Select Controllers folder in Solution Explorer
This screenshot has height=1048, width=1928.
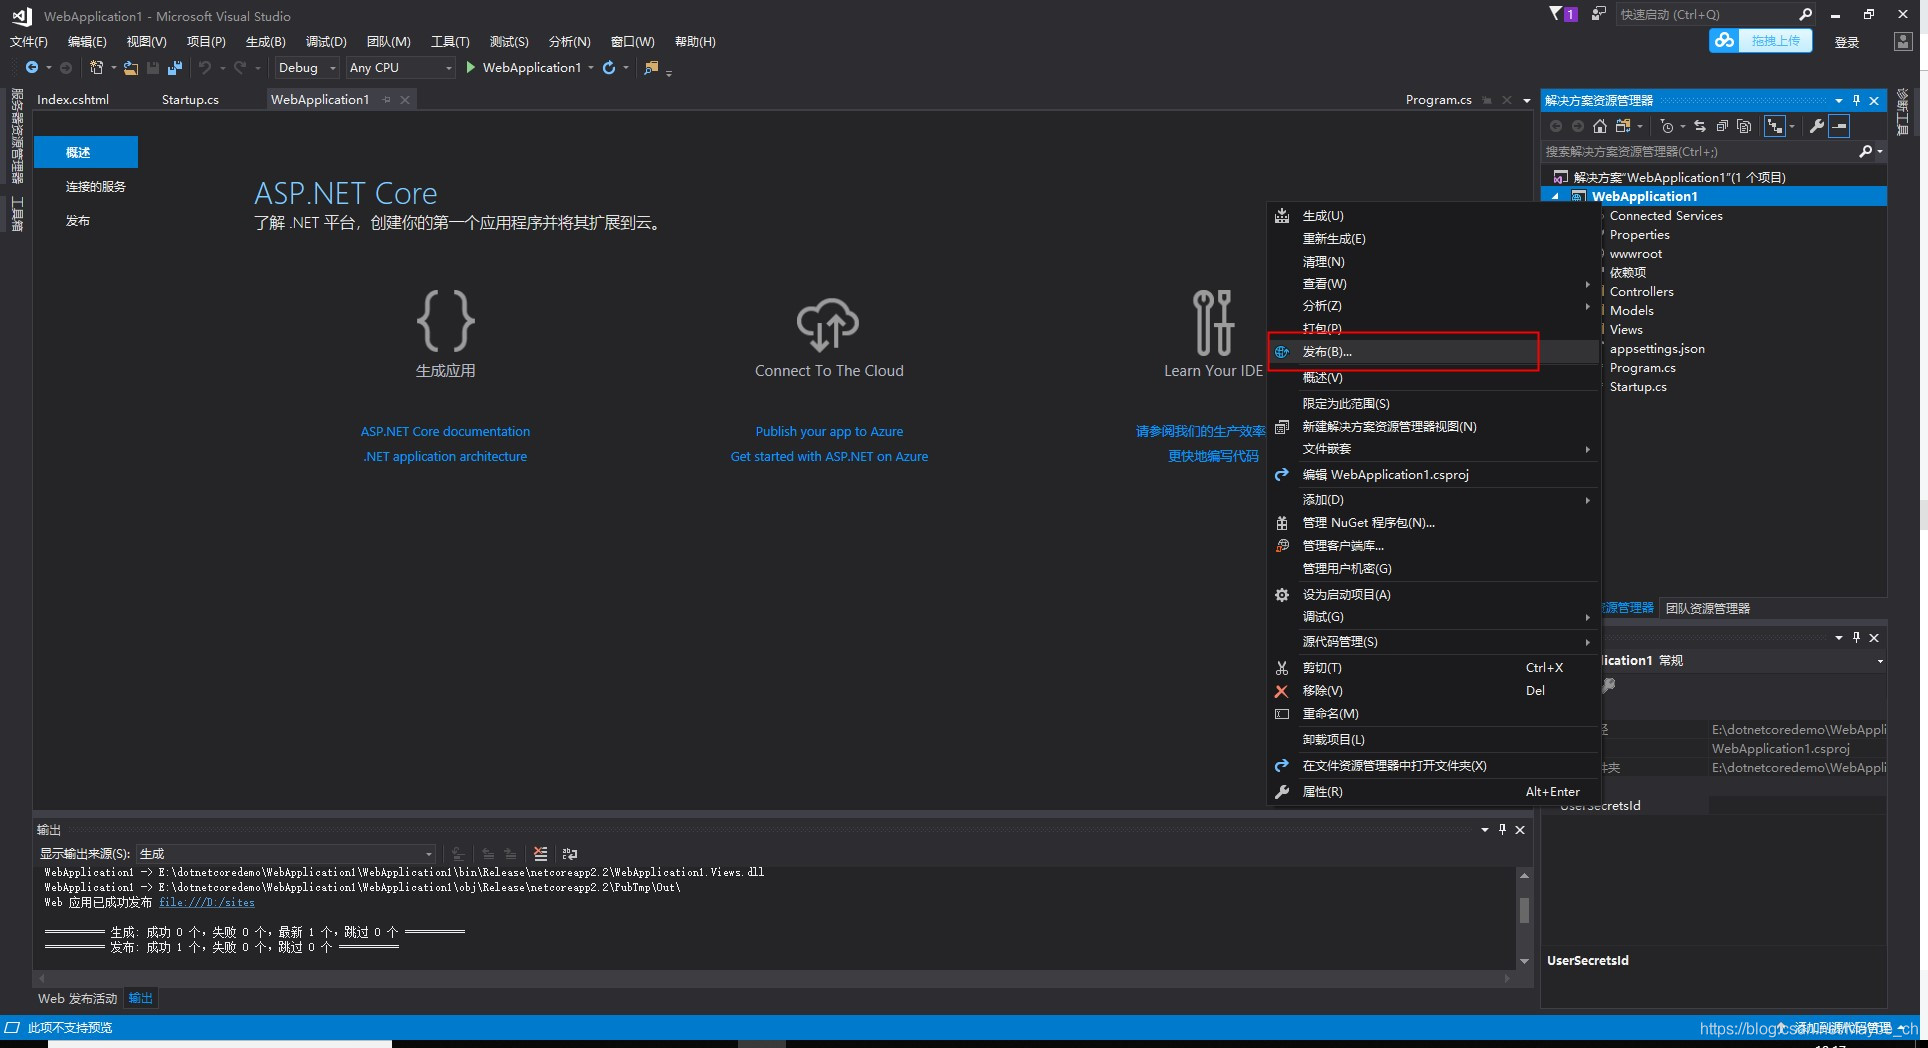pos(1641,292)
